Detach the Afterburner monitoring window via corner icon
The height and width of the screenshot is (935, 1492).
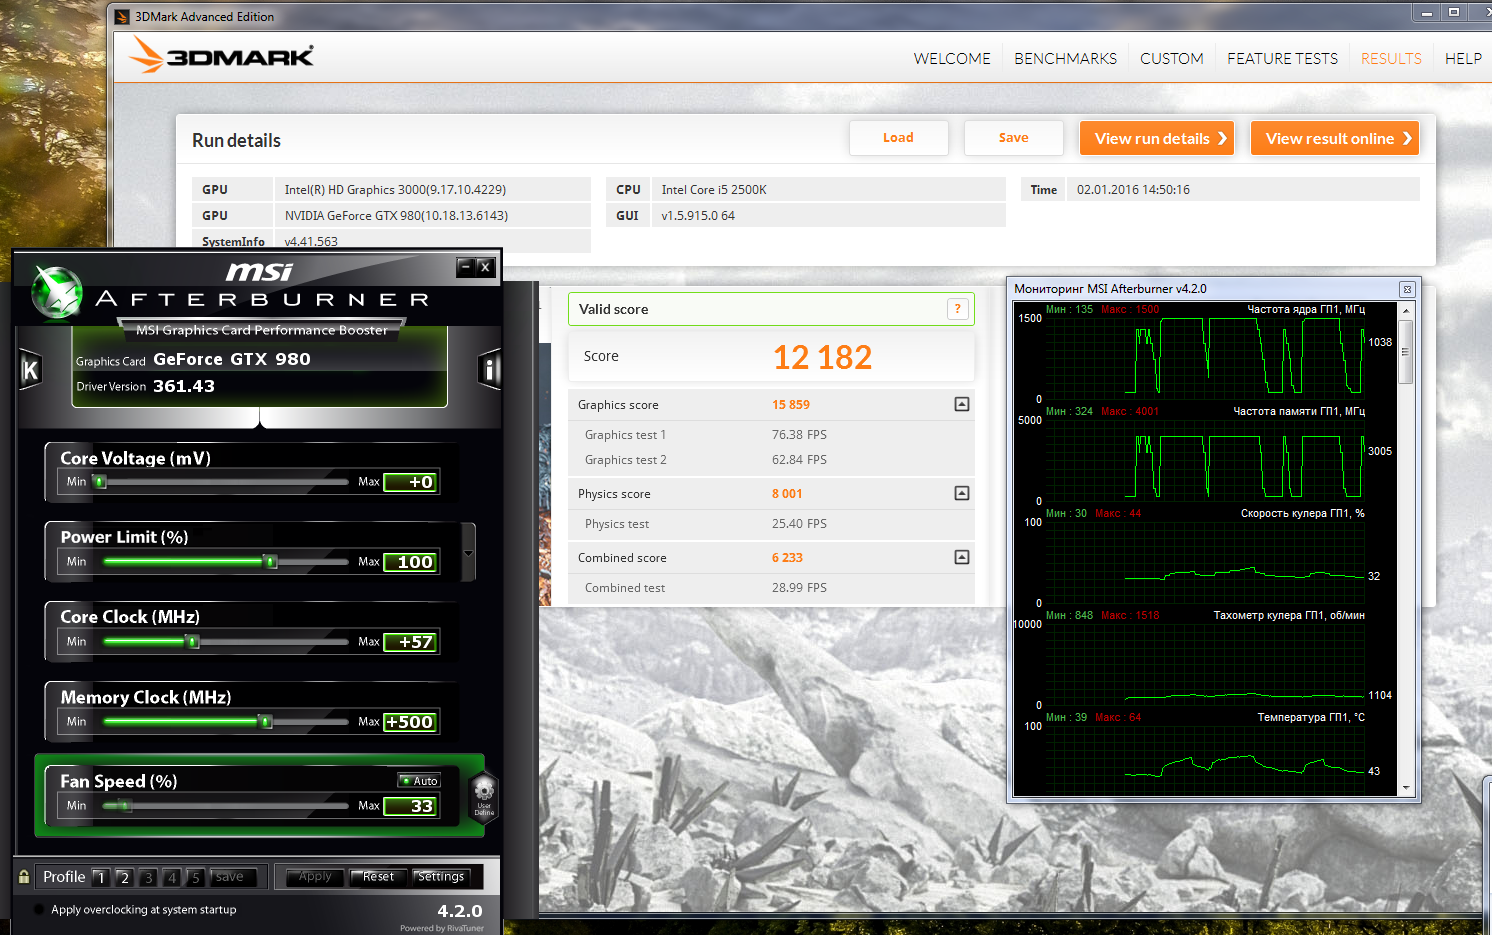1406,289
